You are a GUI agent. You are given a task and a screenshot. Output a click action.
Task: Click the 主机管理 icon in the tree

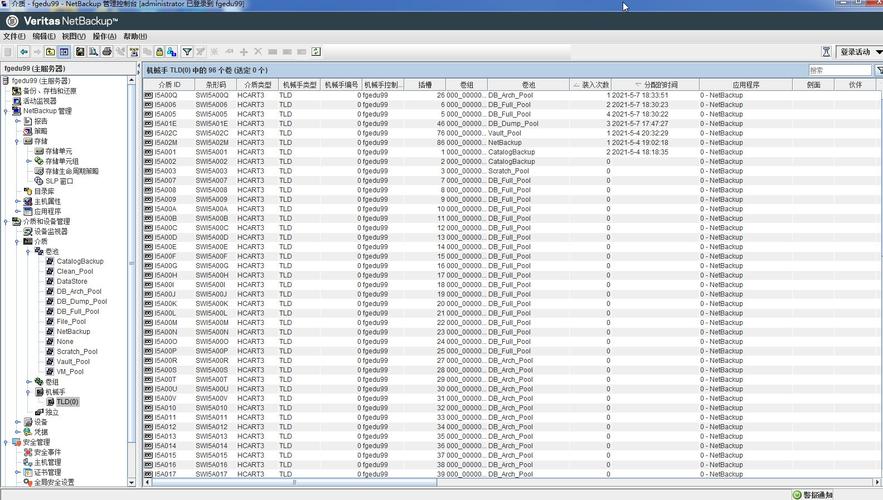coord(28,462)
